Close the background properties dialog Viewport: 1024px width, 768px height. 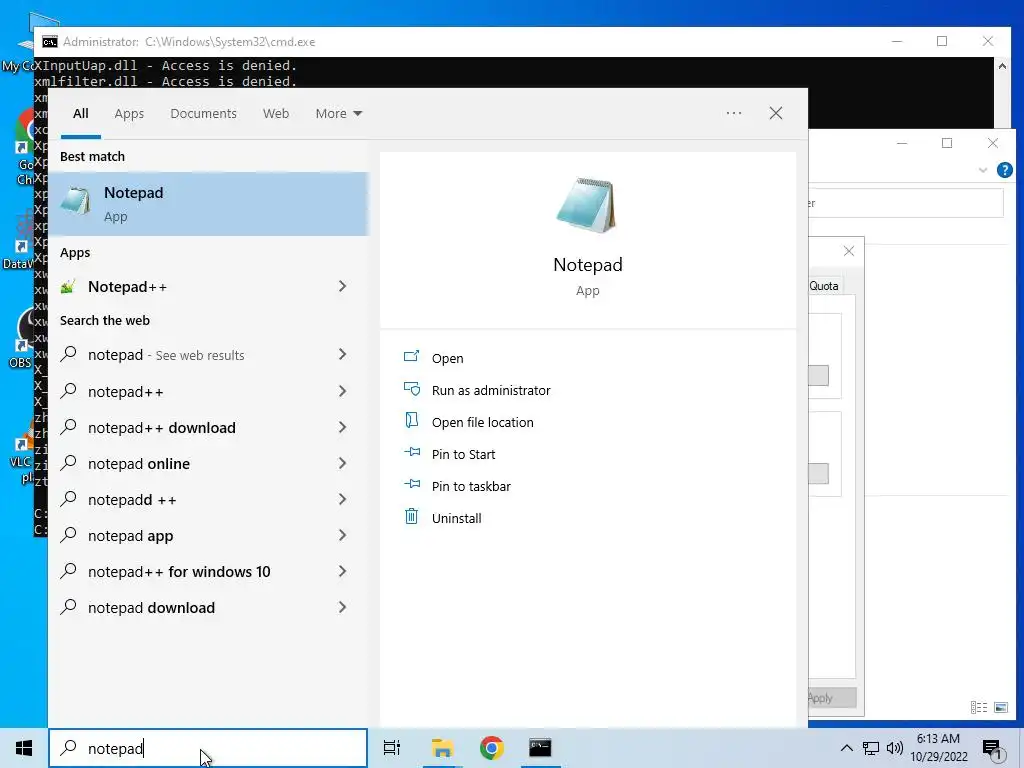tap(848, 251)
